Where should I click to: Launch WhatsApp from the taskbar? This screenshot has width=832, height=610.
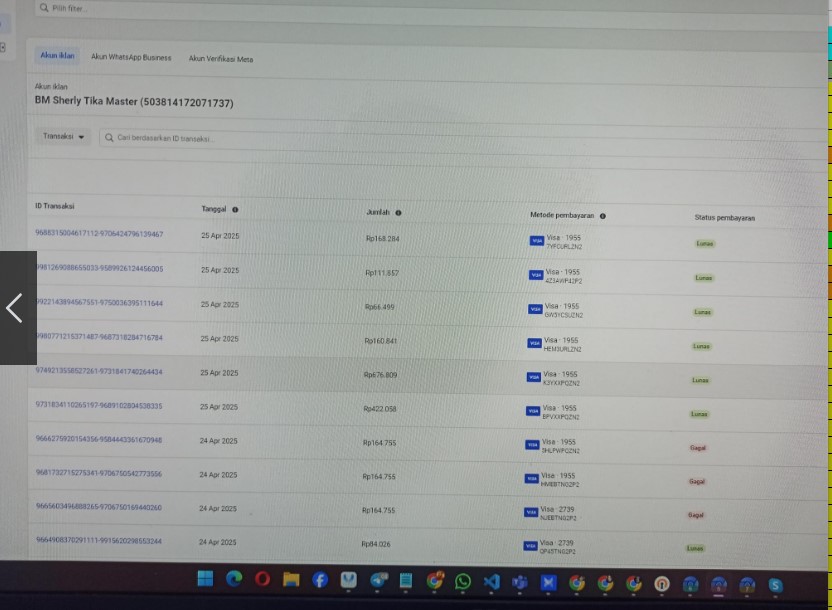point(463,581)
